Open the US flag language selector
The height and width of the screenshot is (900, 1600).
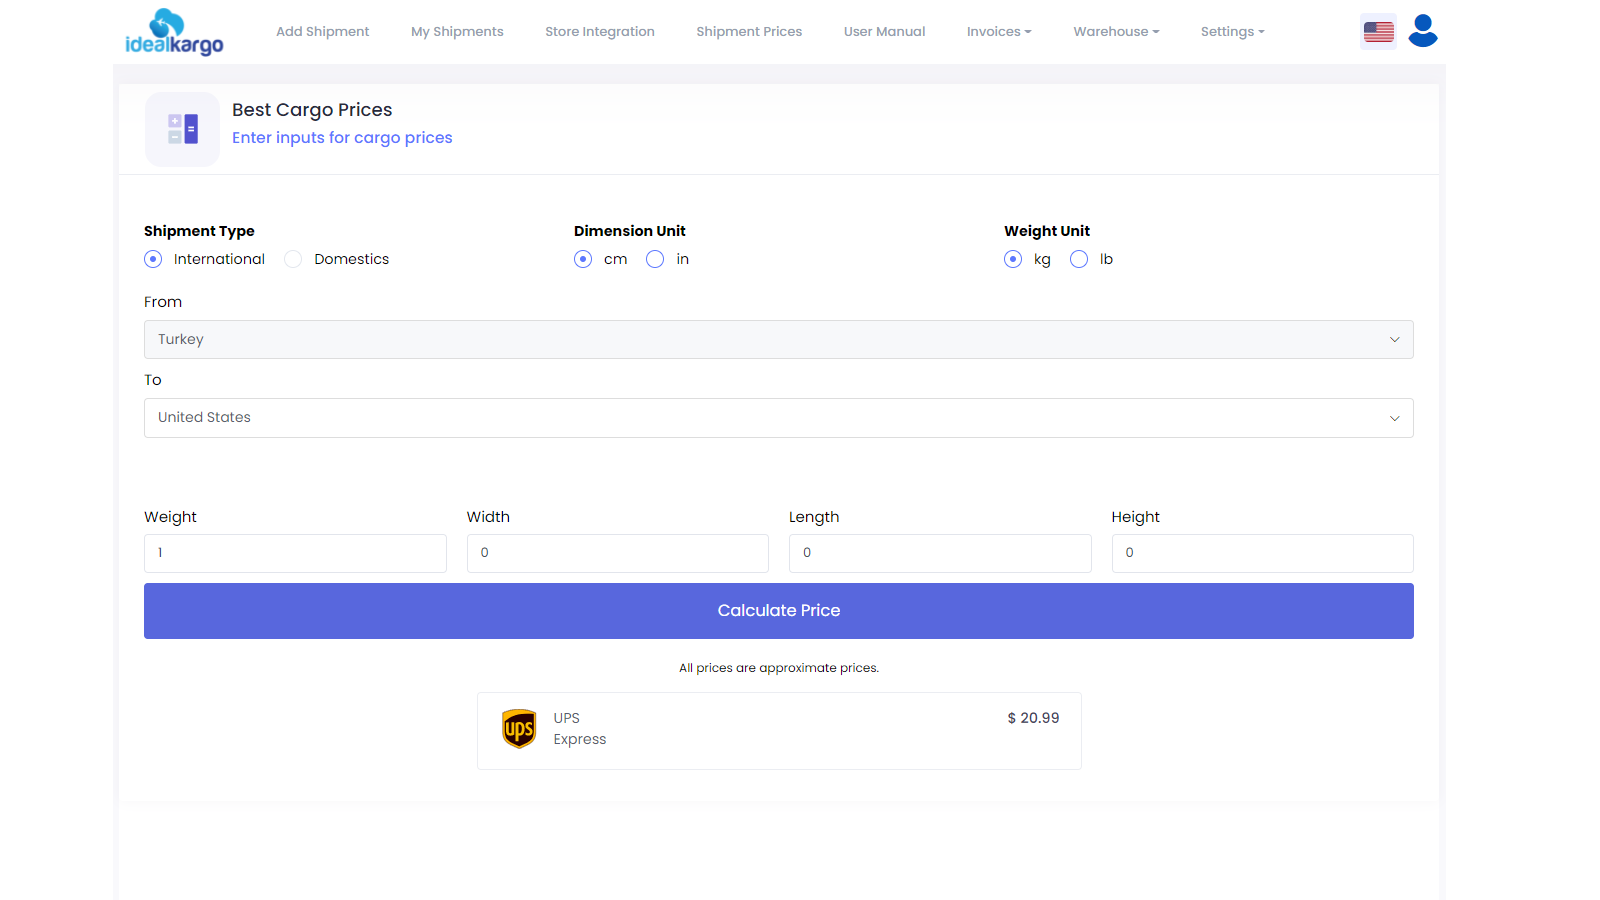click(x=1378, y=32)
